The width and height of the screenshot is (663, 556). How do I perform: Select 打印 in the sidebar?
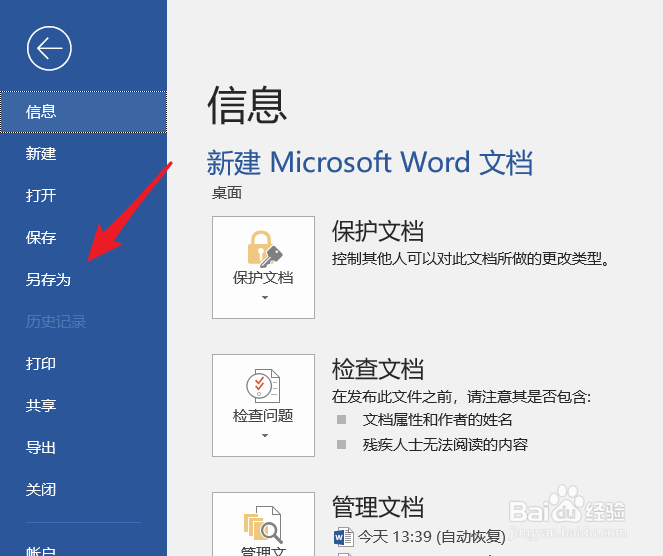83,364
